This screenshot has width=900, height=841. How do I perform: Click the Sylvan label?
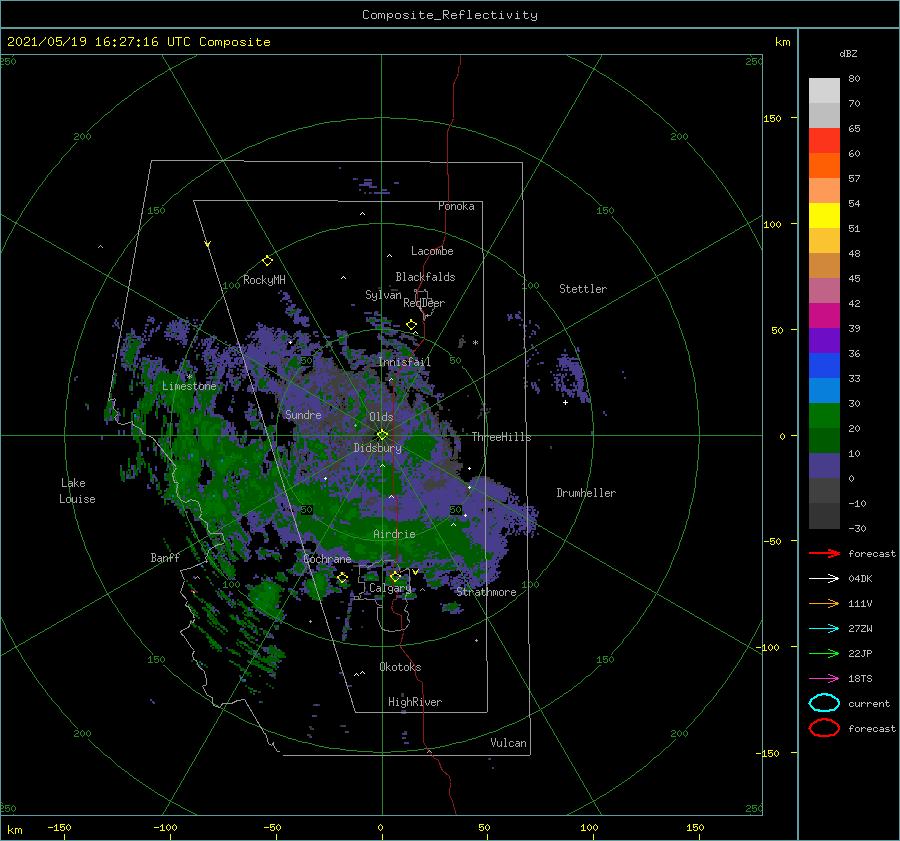point(383,295)
